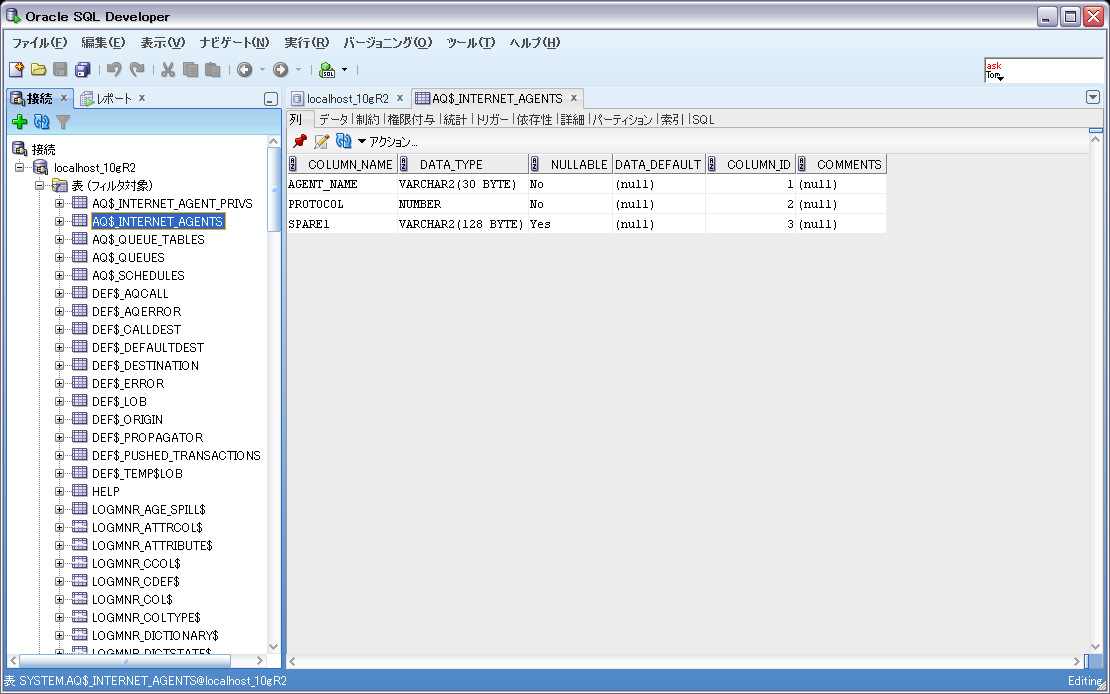
Task: Open the SQL Worksheet icon
Action: (x=327, y=69)
